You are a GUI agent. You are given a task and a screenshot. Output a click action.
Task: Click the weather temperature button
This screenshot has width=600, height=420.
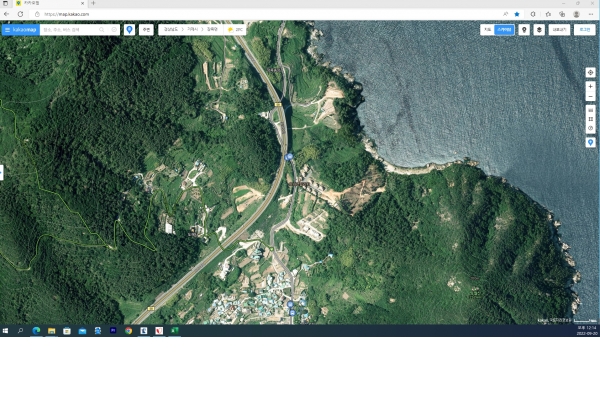pyautogui.click(x=236, y=30)
